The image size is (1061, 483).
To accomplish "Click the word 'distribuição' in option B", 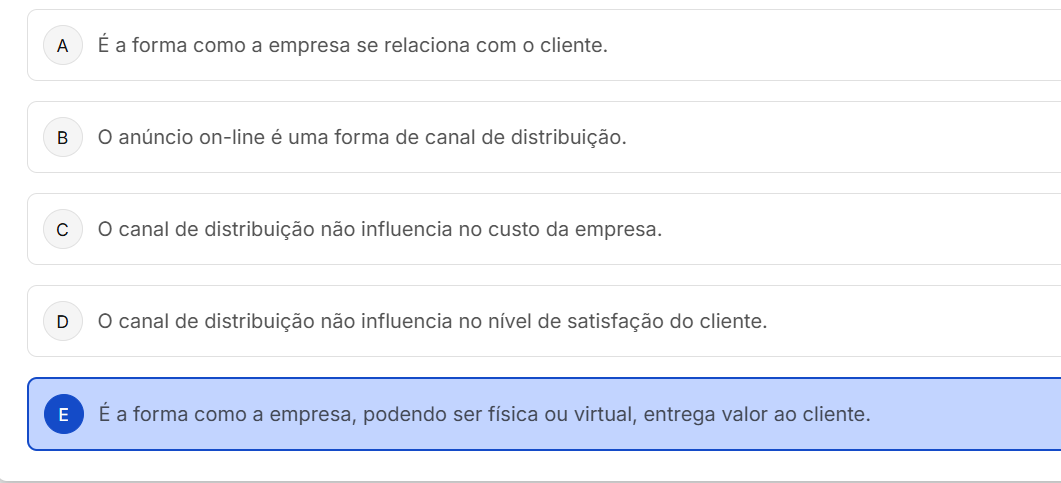I will coord(567,138).
